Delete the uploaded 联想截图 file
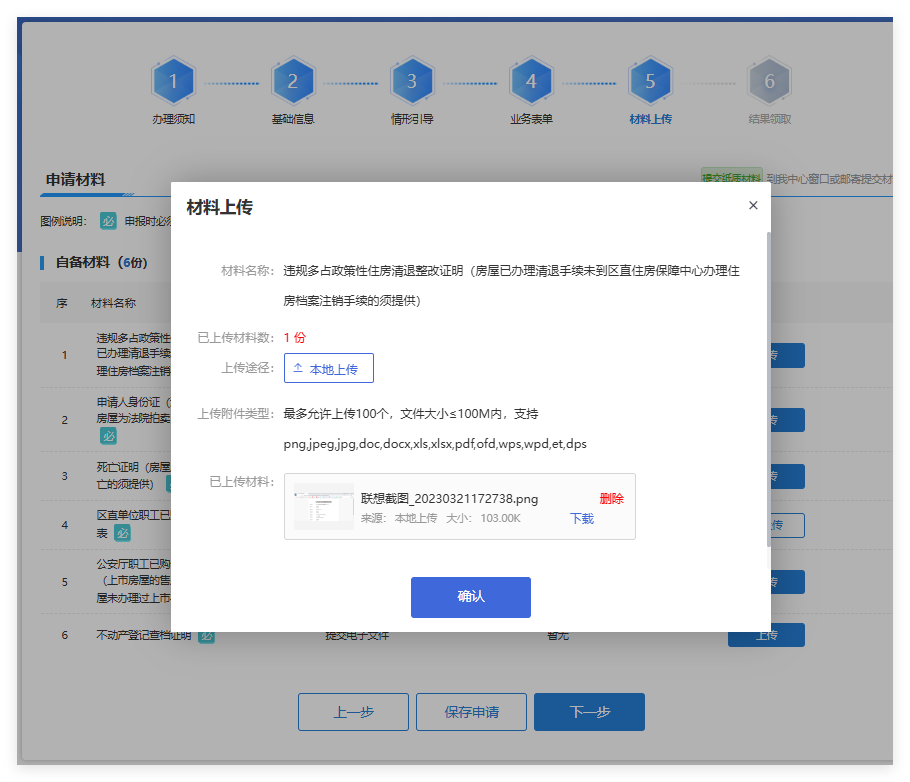 pyautogui.click(x=611, y=498)
